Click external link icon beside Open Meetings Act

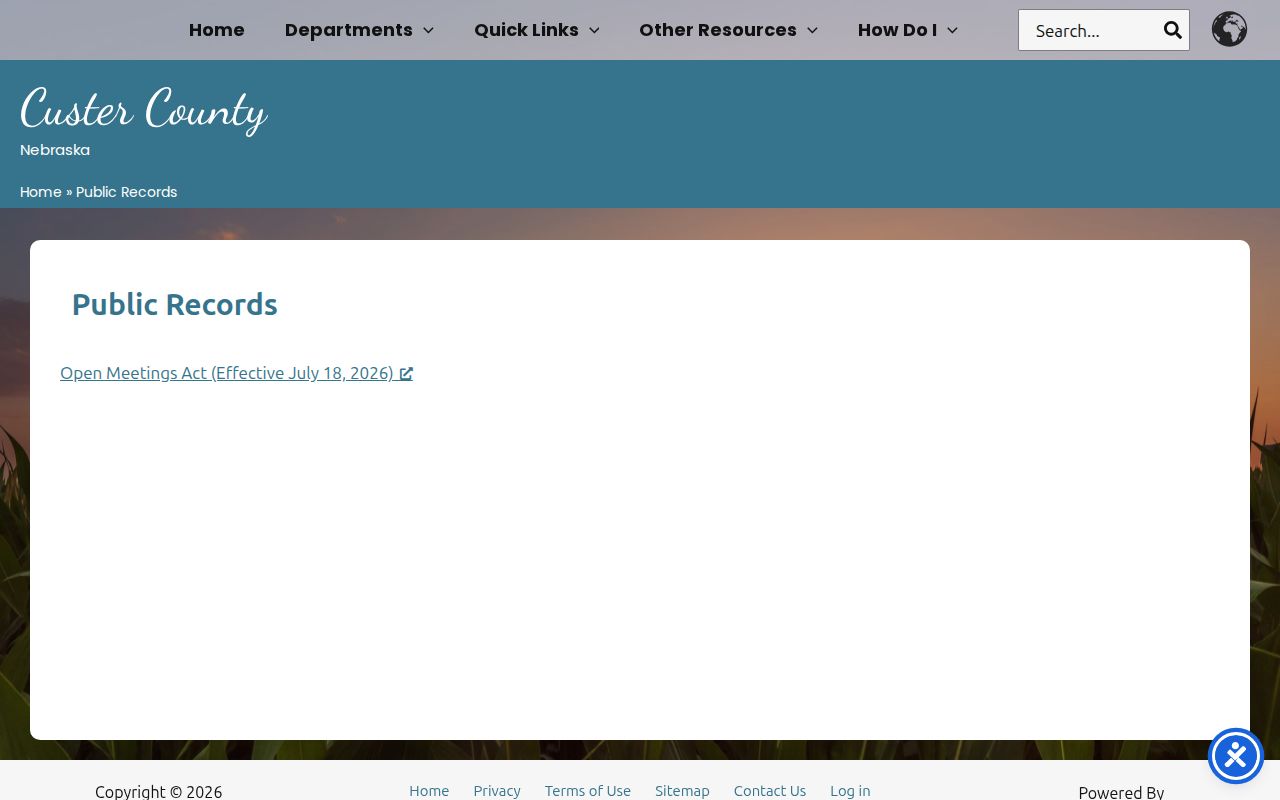click(406, 374)
